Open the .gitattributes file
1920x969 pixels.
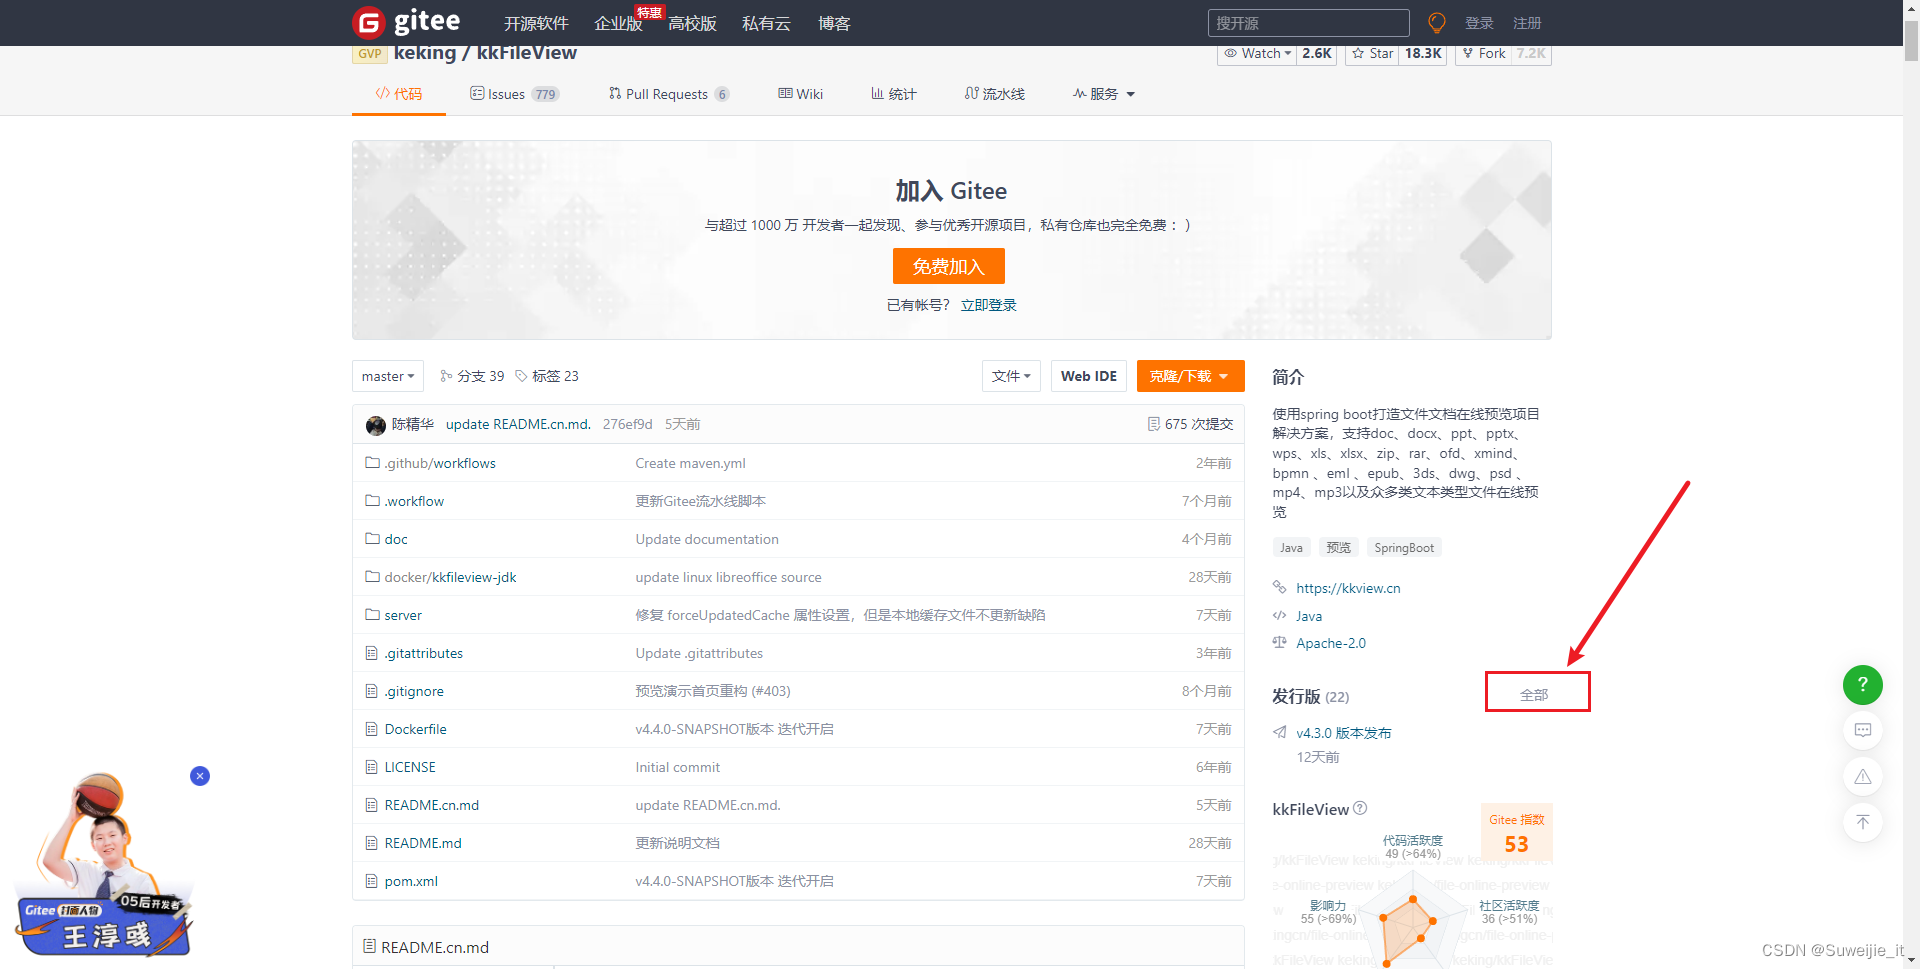[424, 653]
